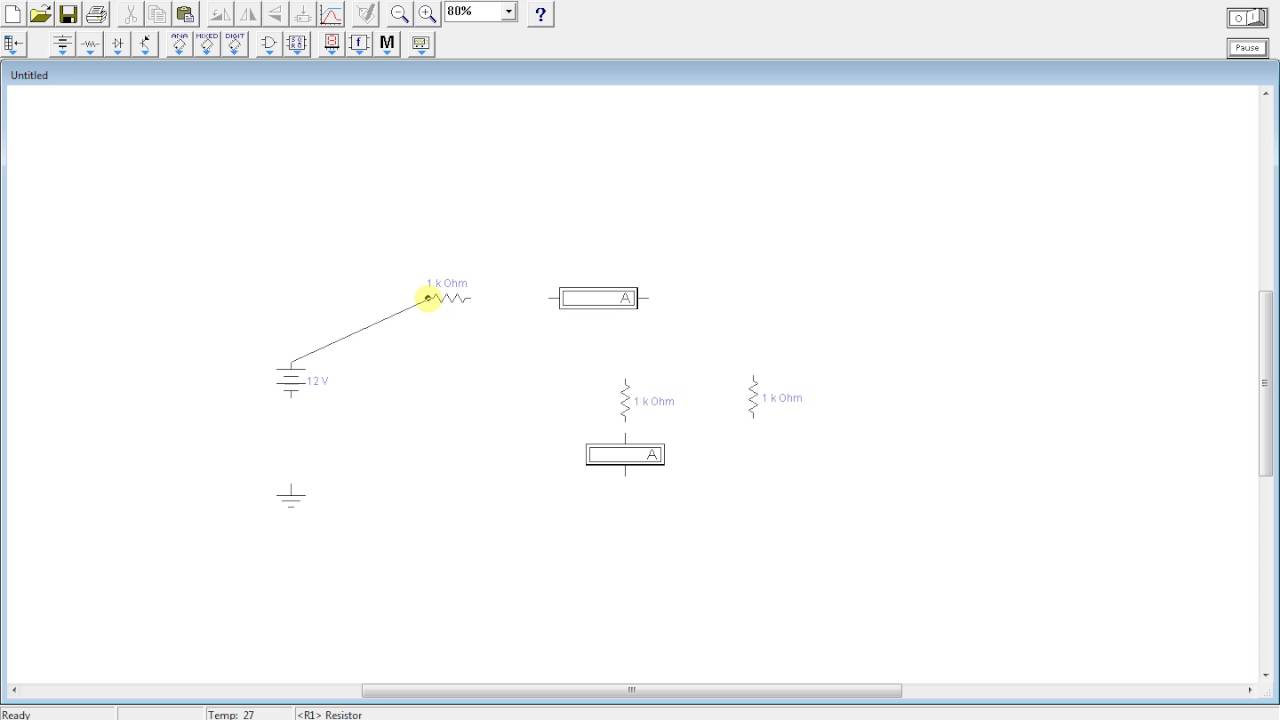Open the Logic Gates parts bin

(x=269, y=44)
